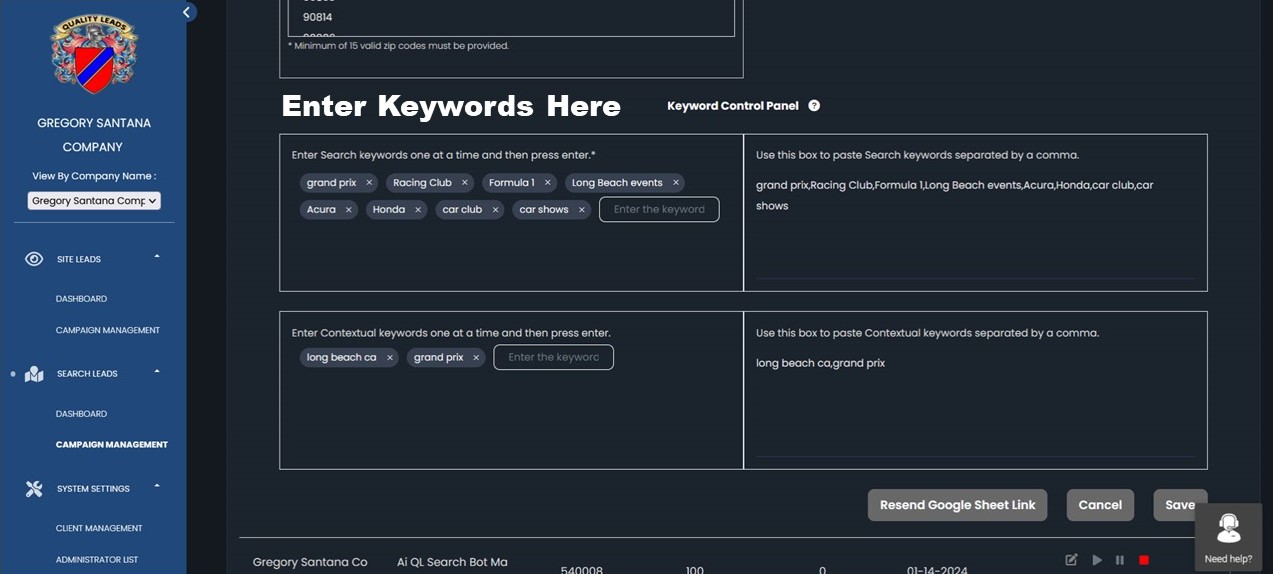This screenshot has height=574, width=1273.
Task: Stop the campaign using the red square
Action: coord(1144,560)
